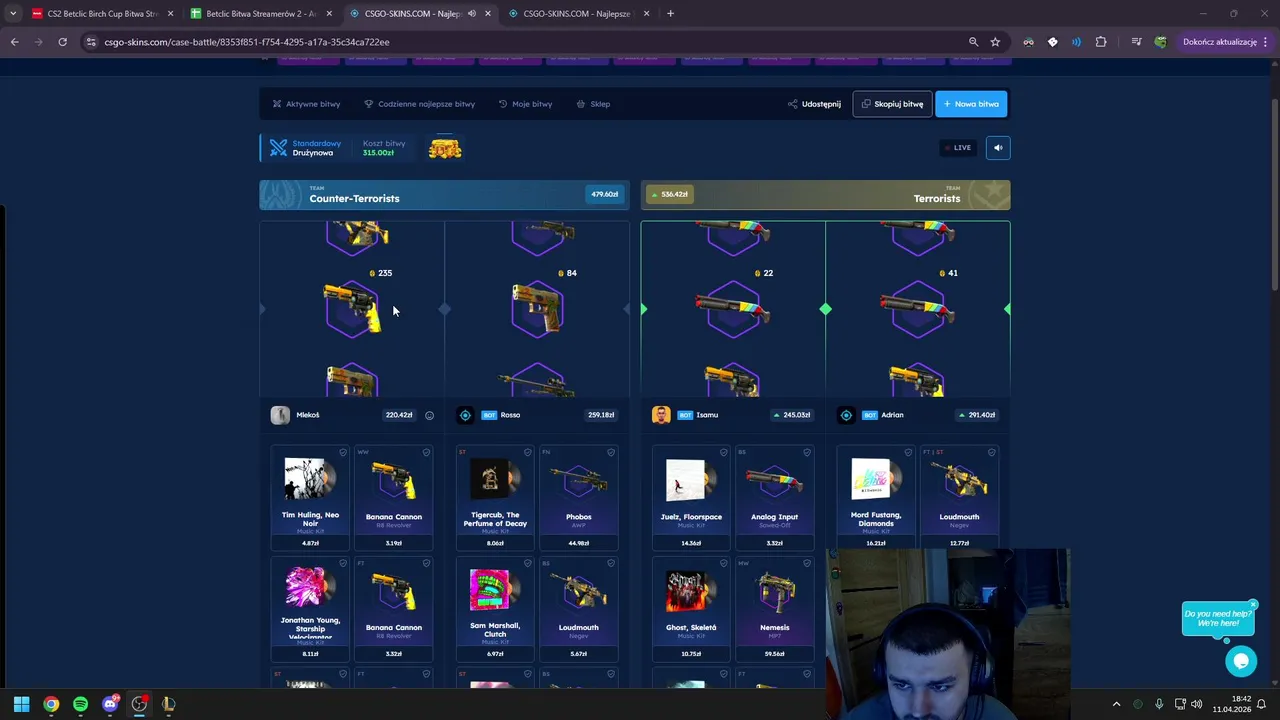
Task: Open the browser zoom magnifier icon
Action: point(973,42)
